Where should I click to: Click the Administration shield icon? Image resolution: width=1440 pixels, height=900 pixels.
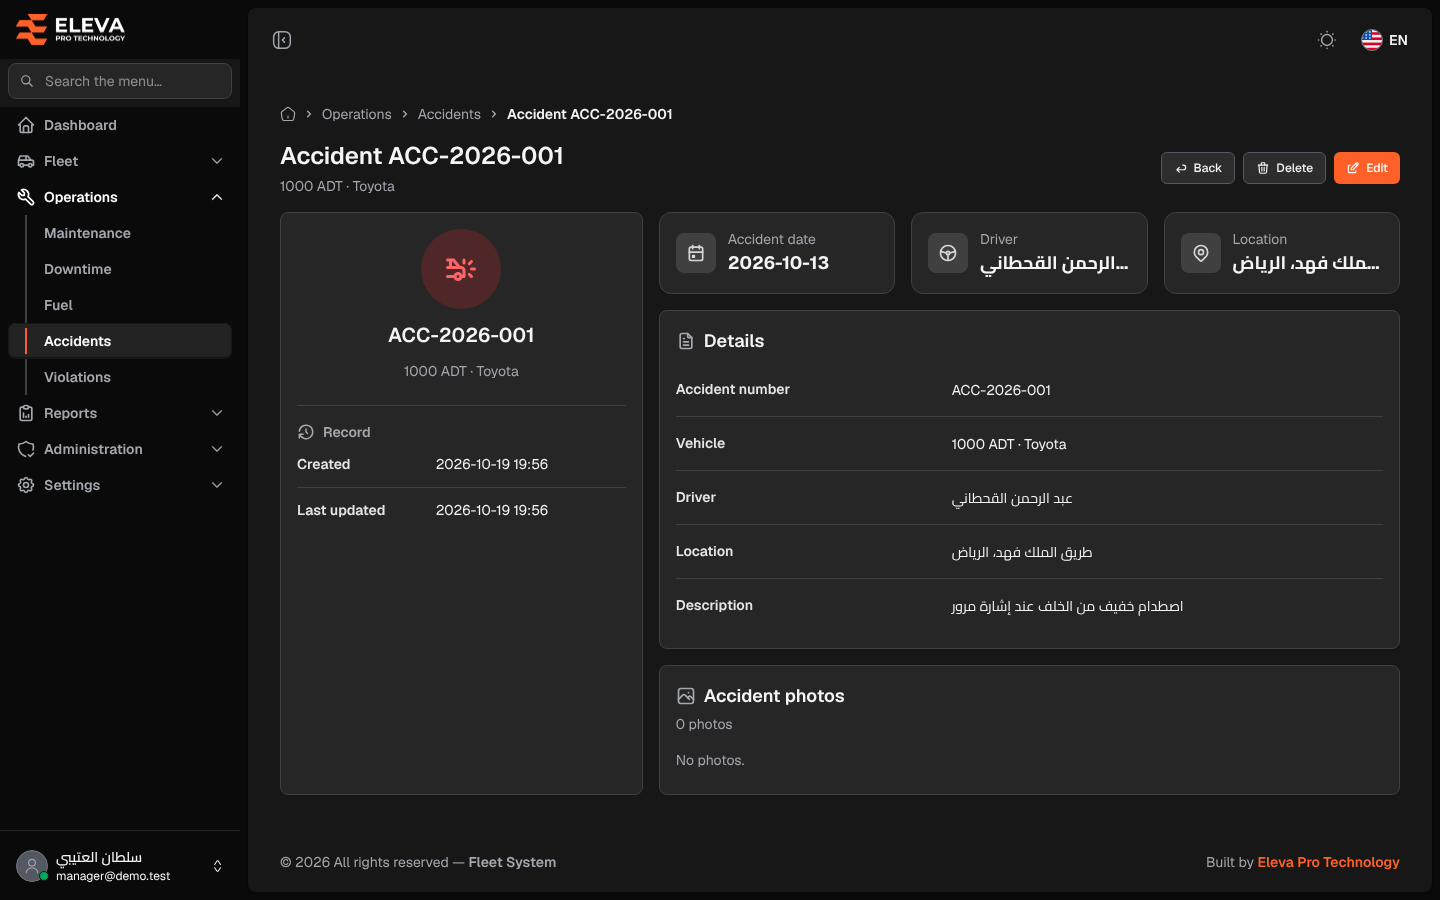[x=26, y=449]
